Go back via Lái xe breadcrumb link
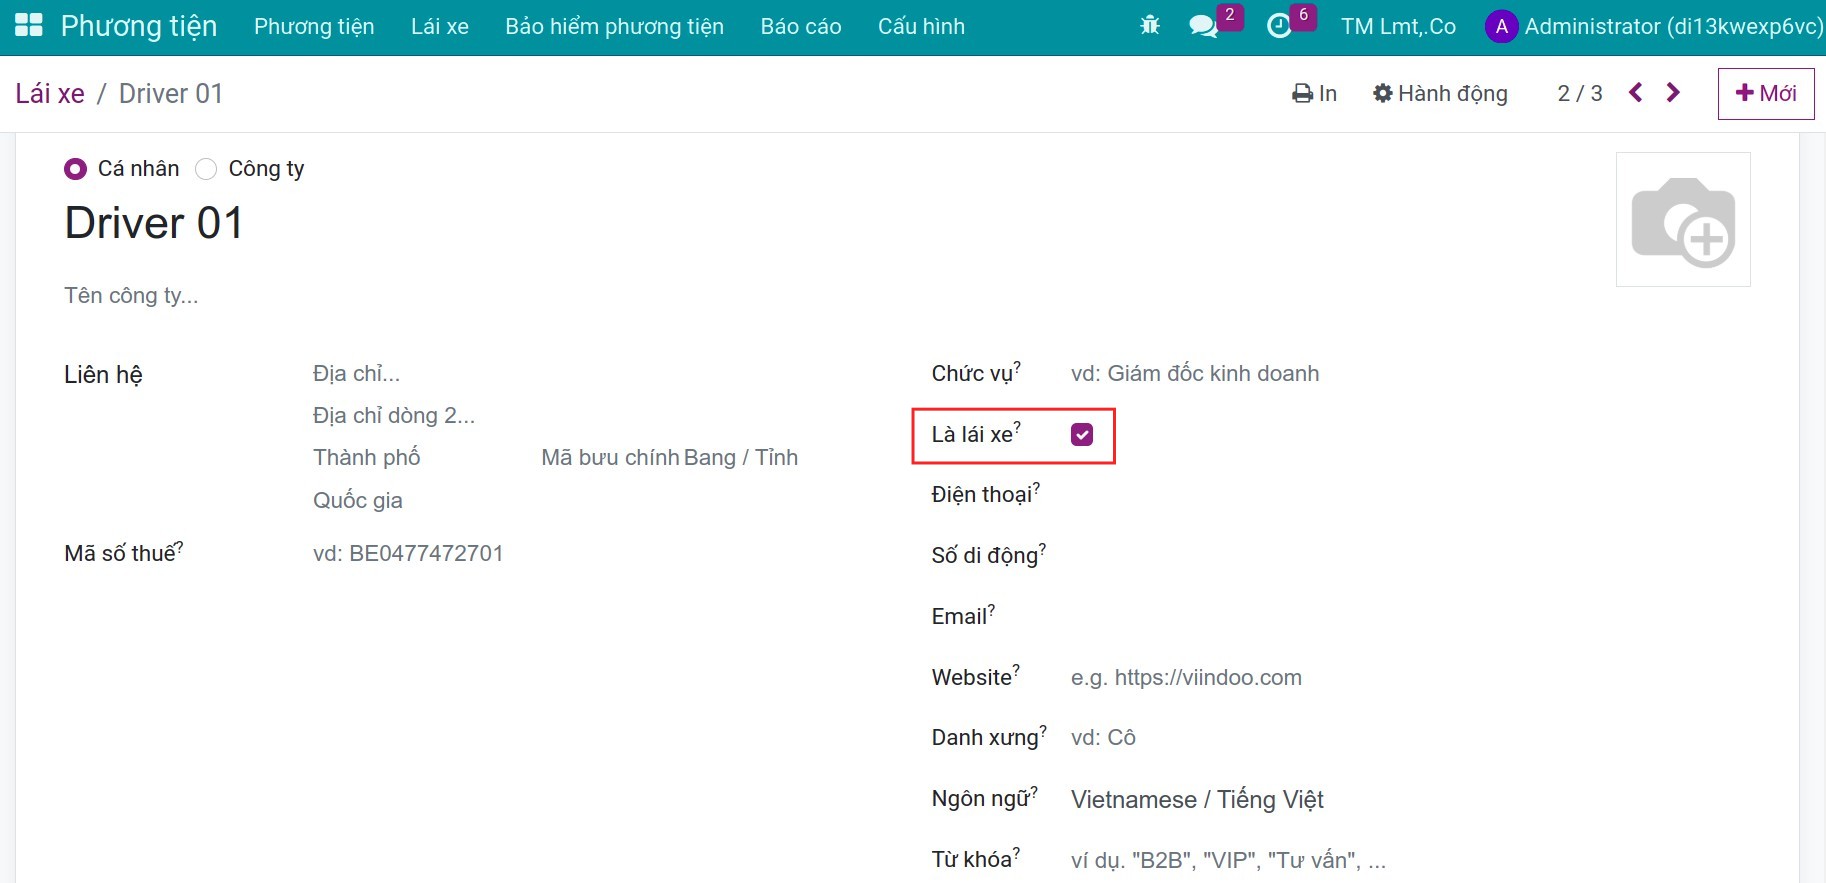This screenshot has width=1826, height=883. [x=50, y=93]
